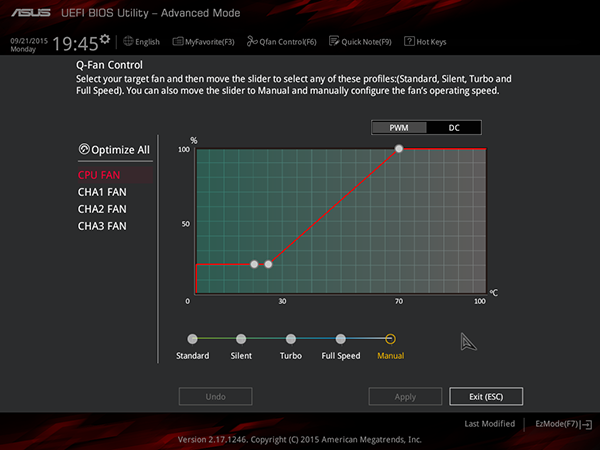Select CHA1 FAN

point(102,192)
